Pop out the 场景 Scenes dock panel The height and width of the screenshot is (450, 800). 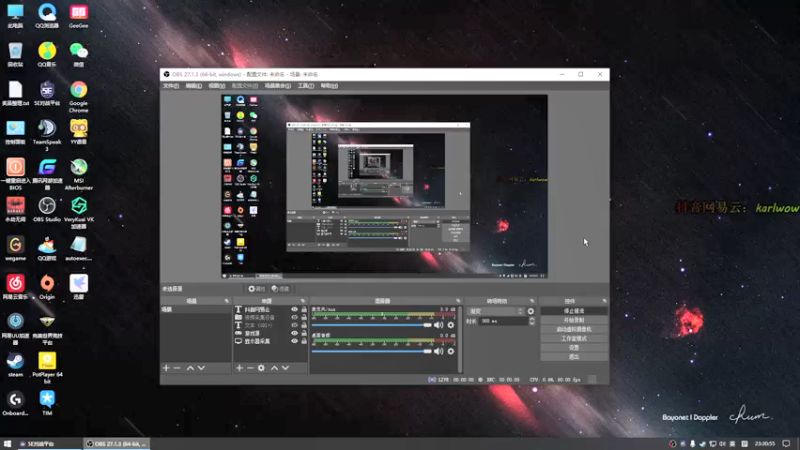[x=227, y=301]
